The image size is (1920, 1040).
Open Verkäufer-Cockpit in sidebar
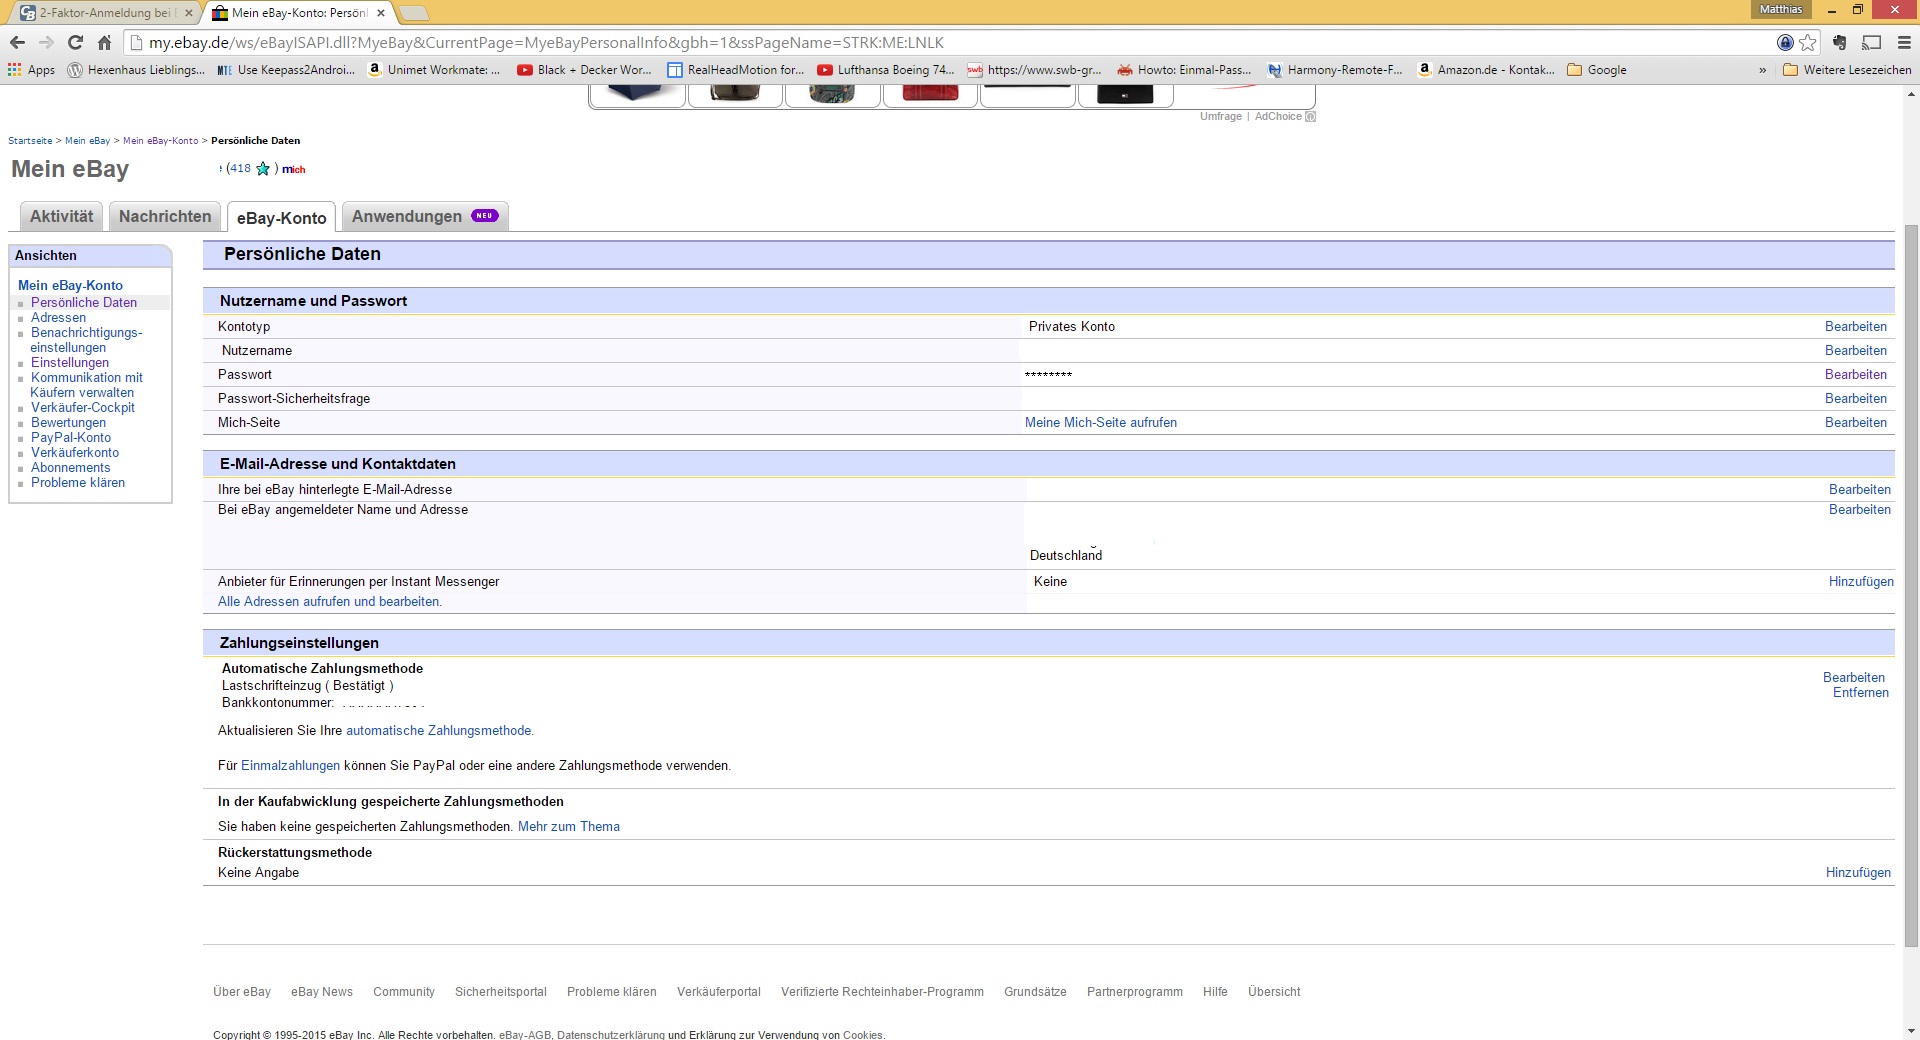pyautogui.click(x=83, y=407)
